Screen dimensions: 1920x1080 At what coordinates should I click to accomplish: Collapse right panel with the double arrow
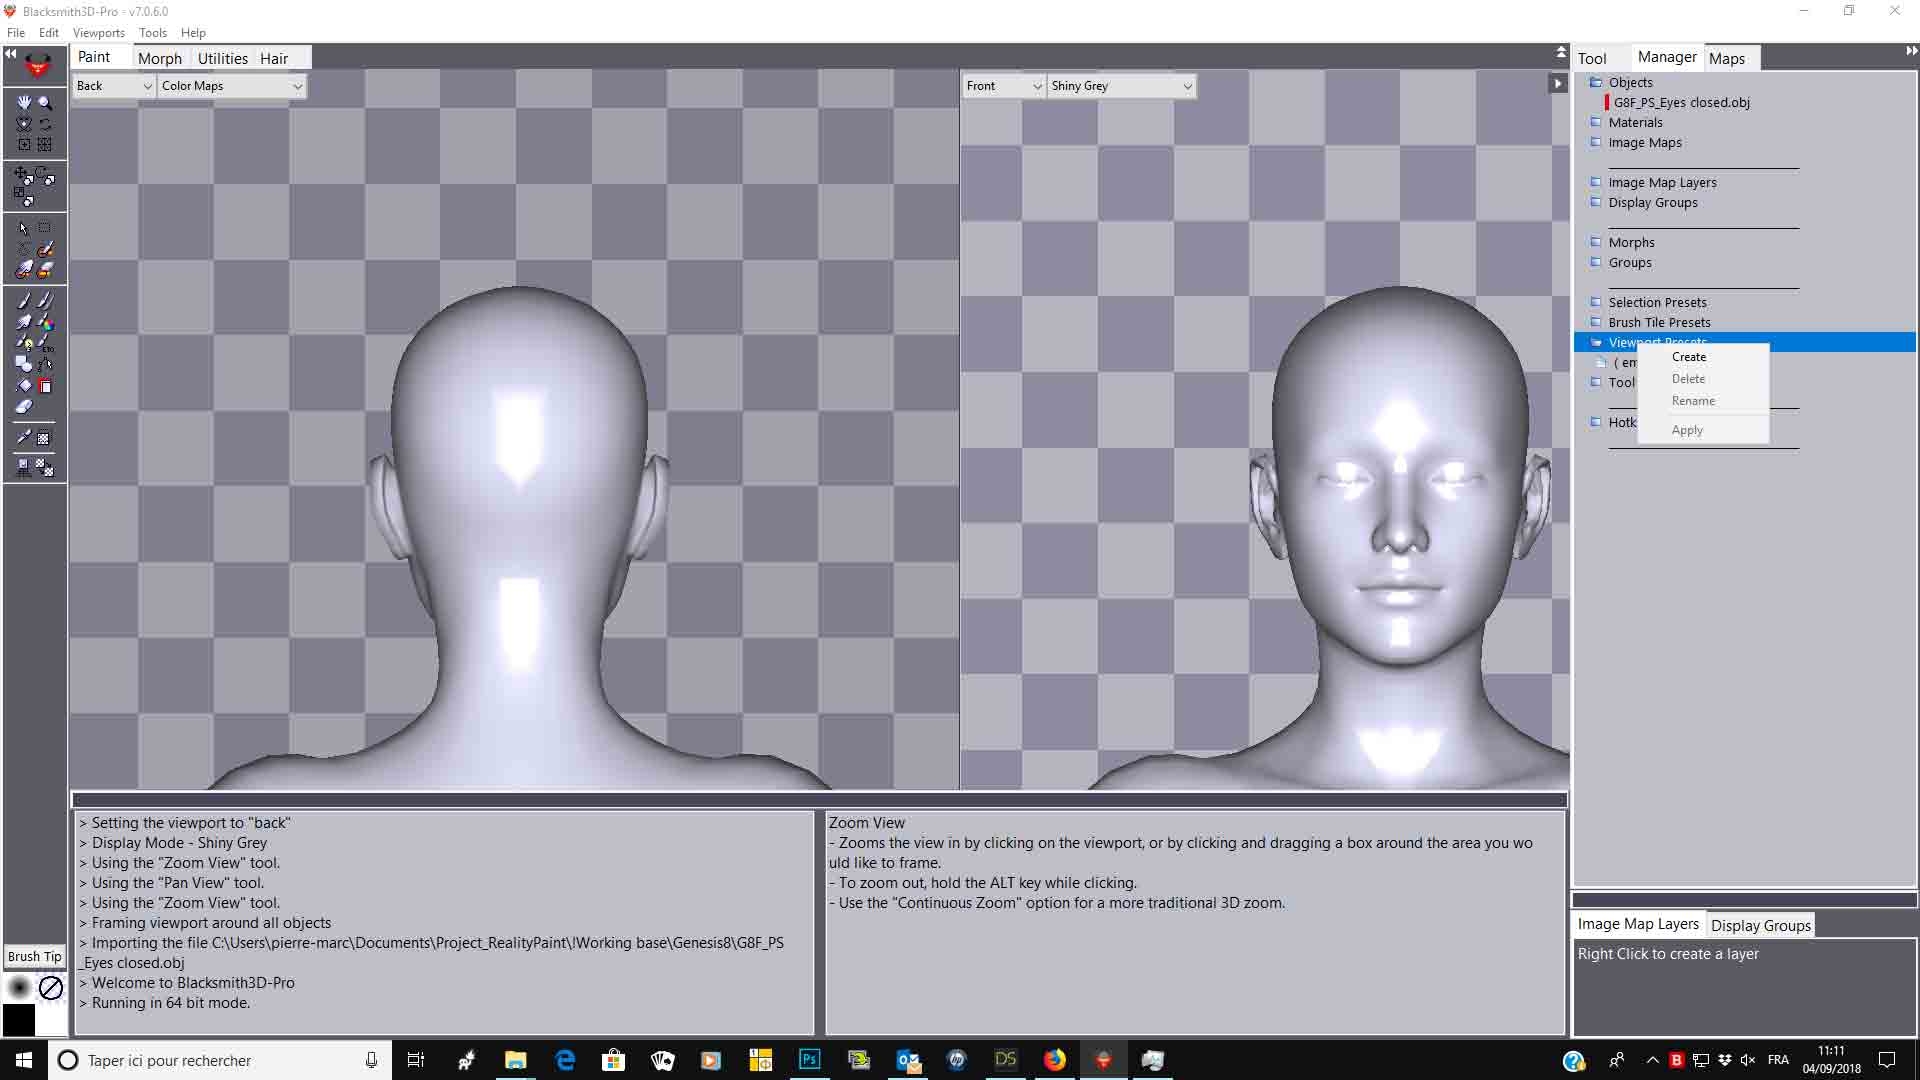[x=1911, y=51]
